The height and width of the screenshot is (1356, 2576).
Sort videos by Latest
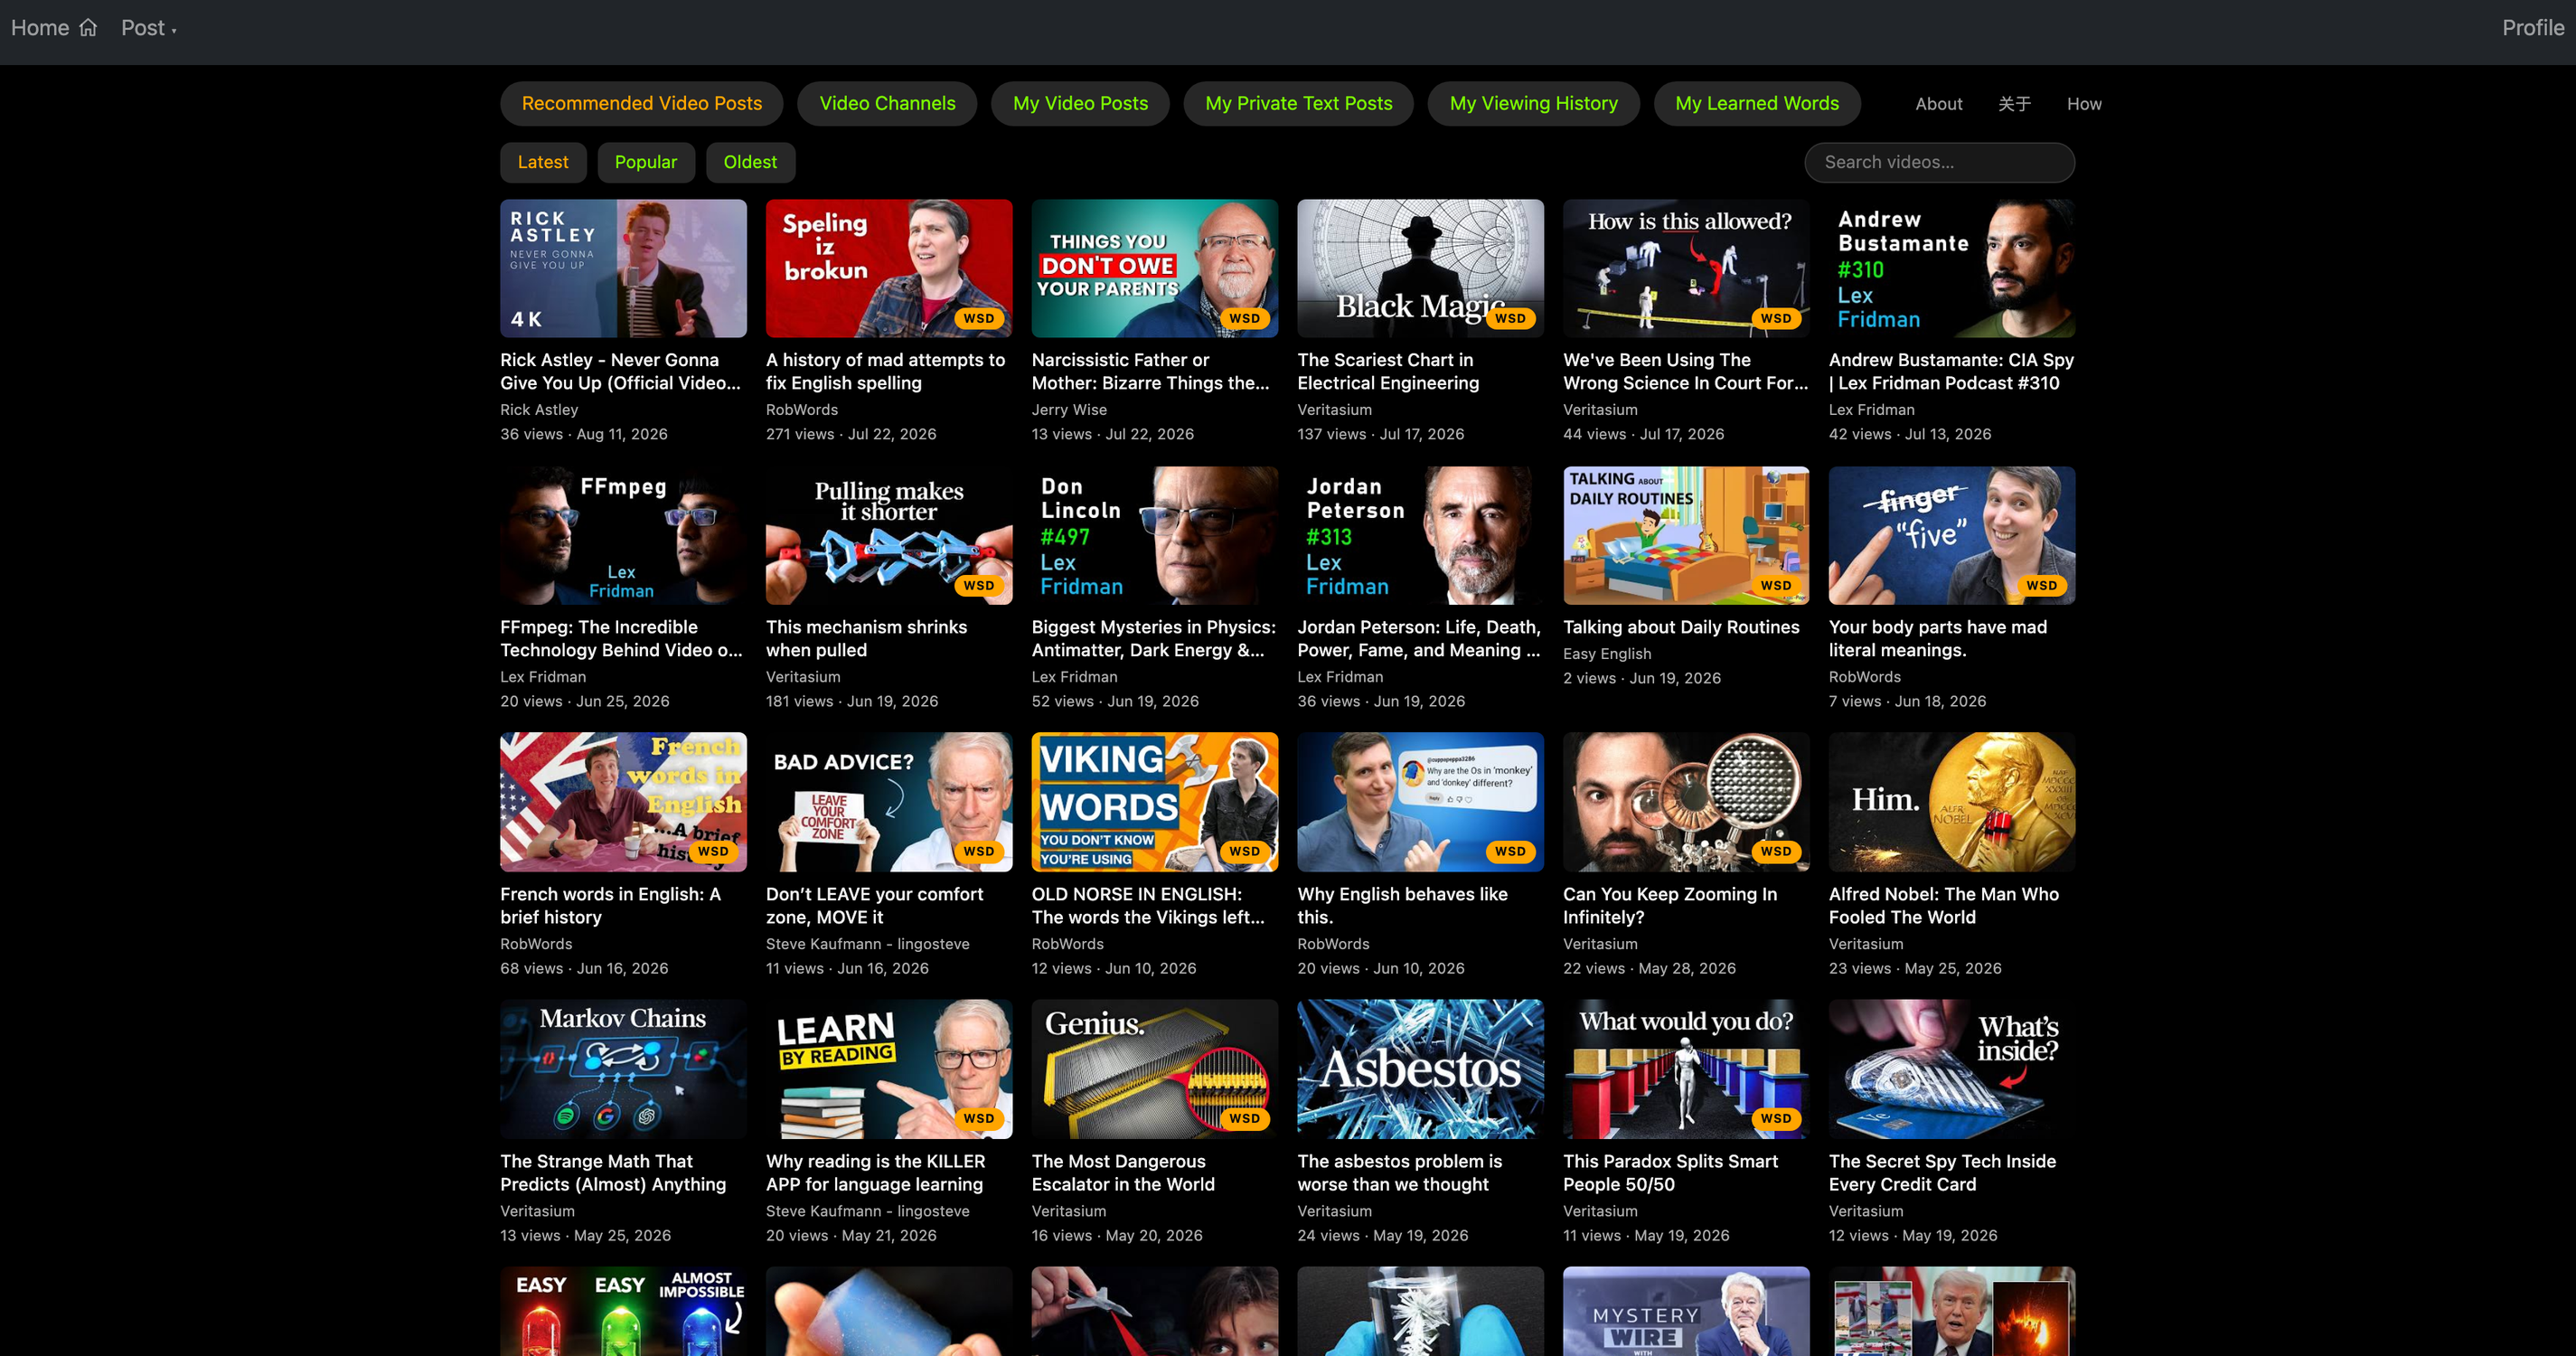tap(543, 162)
